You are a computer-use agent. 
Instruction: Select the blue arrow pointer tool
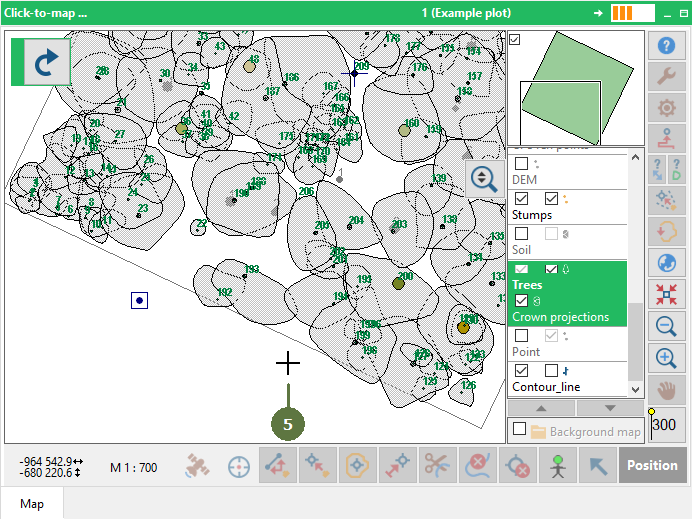[x=598, y=465]
